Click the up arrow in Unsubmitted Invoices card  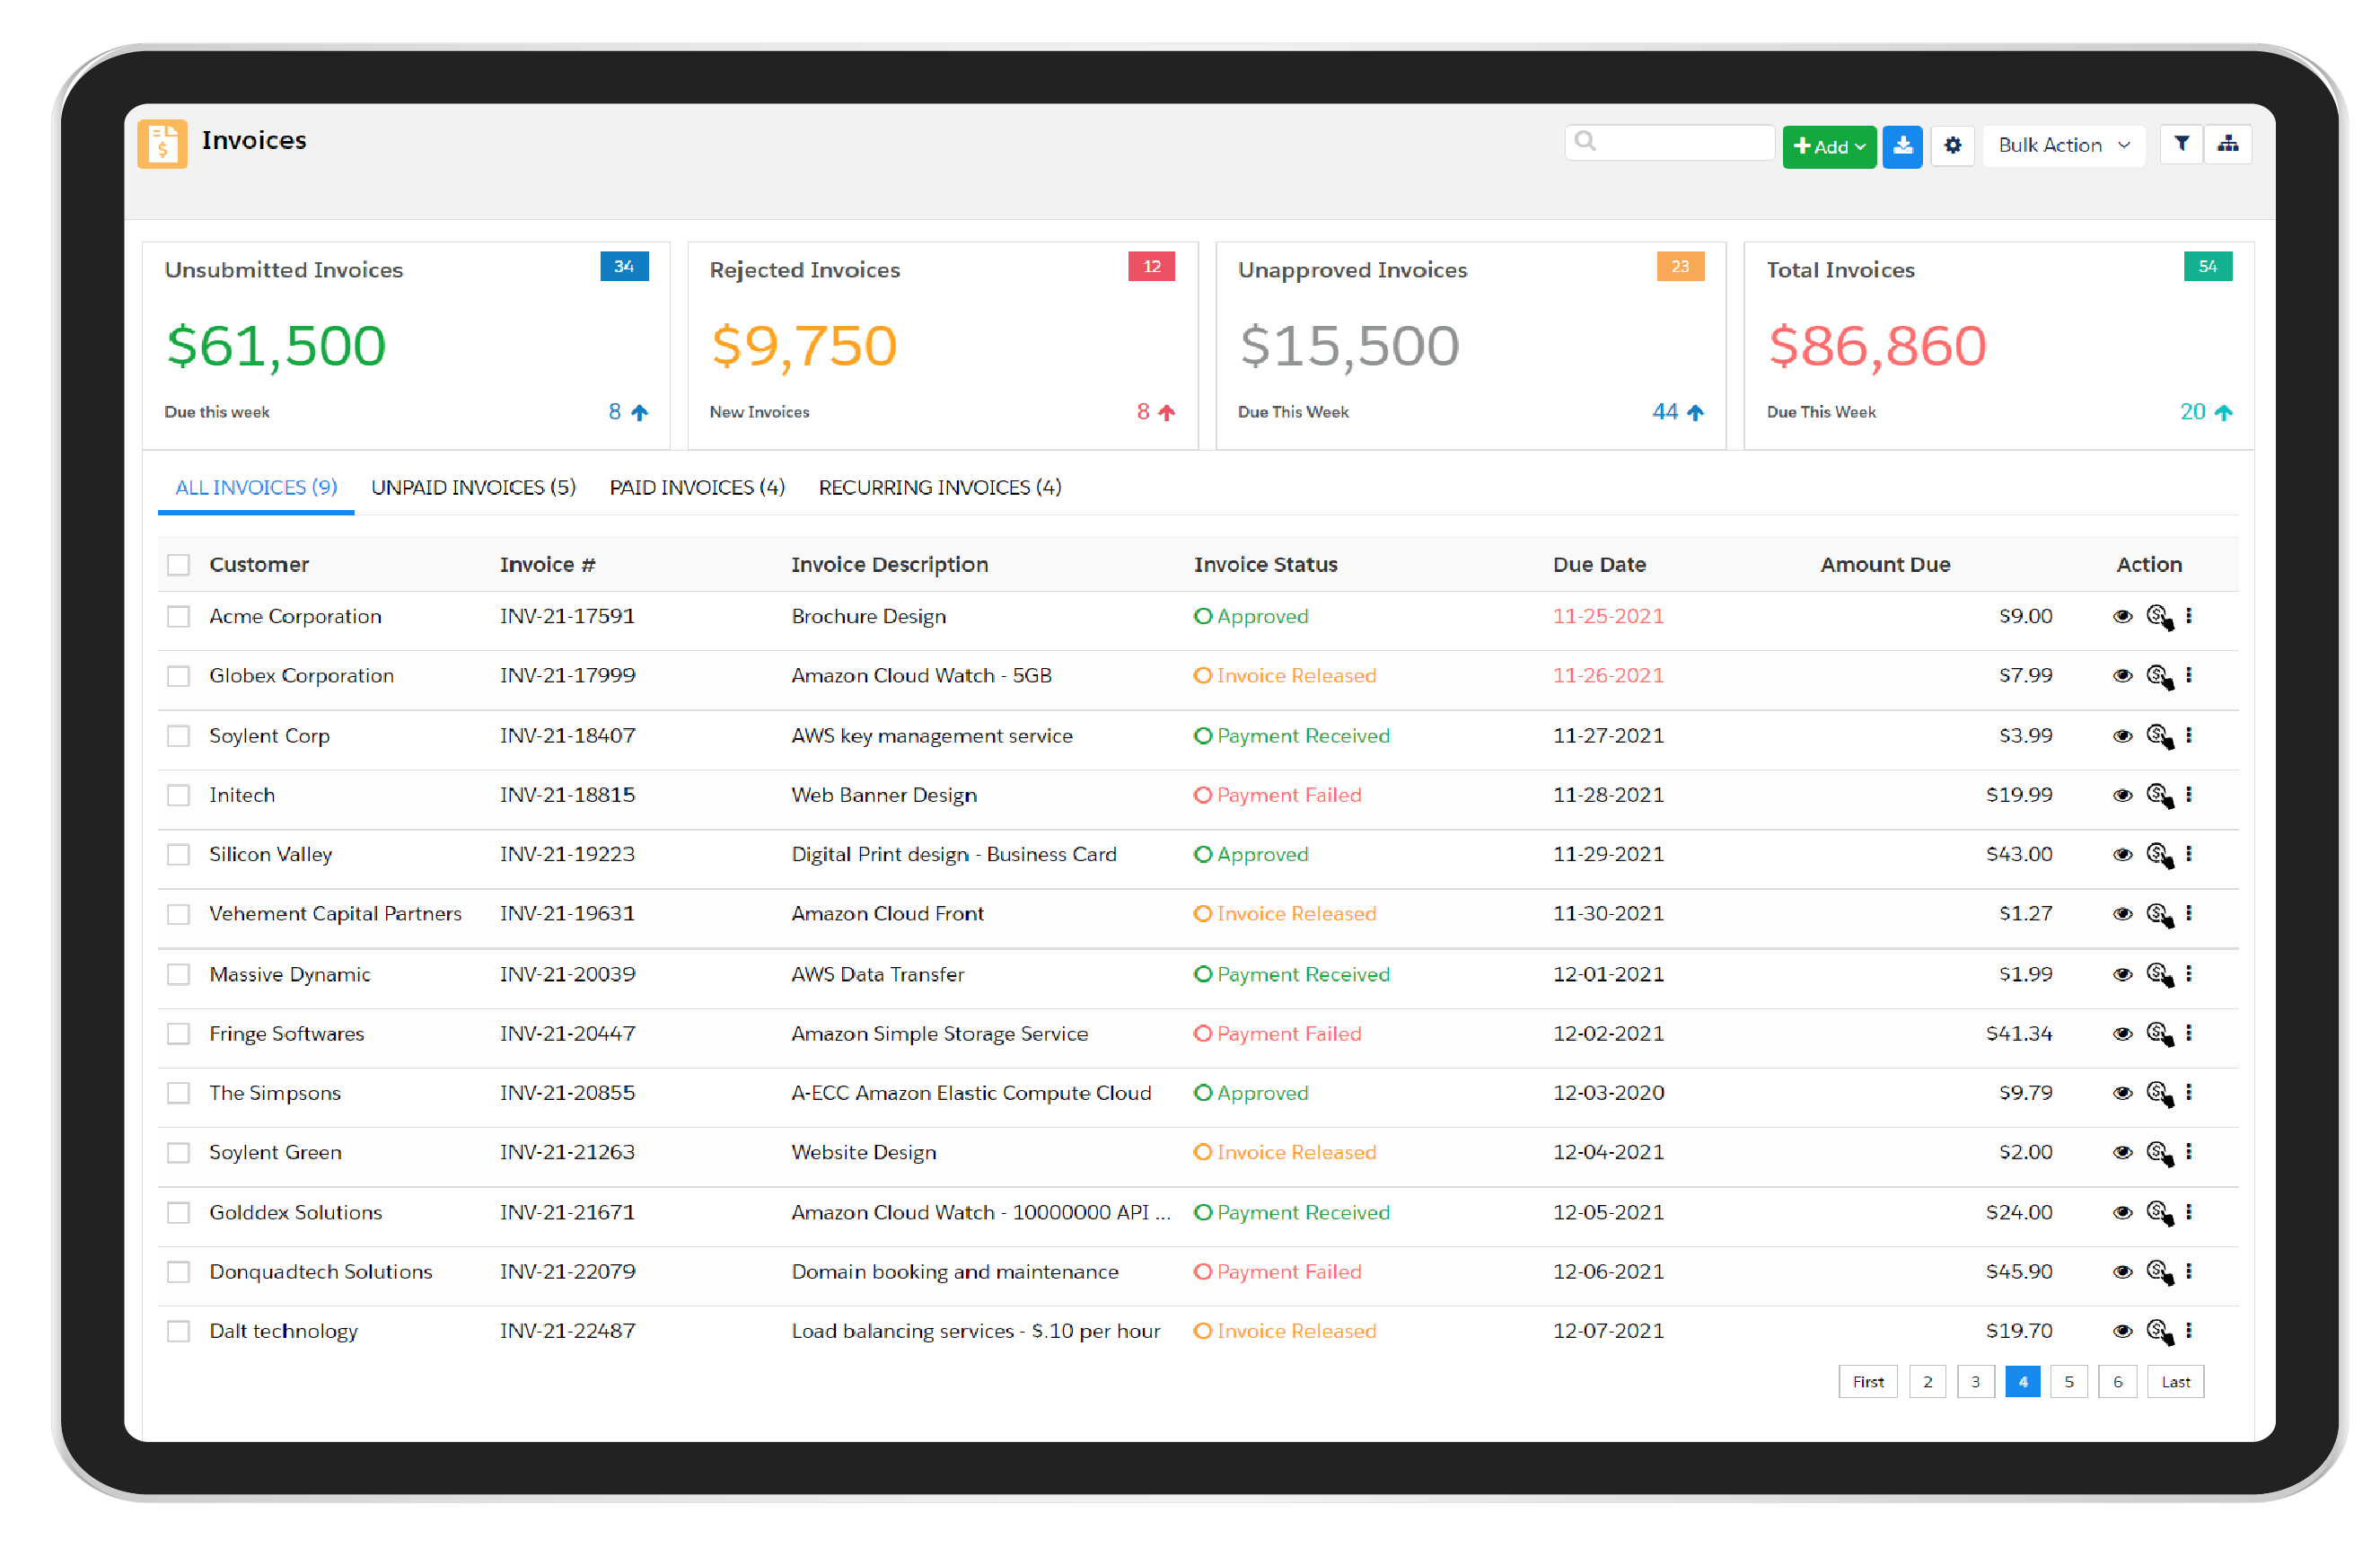point(639,412)
